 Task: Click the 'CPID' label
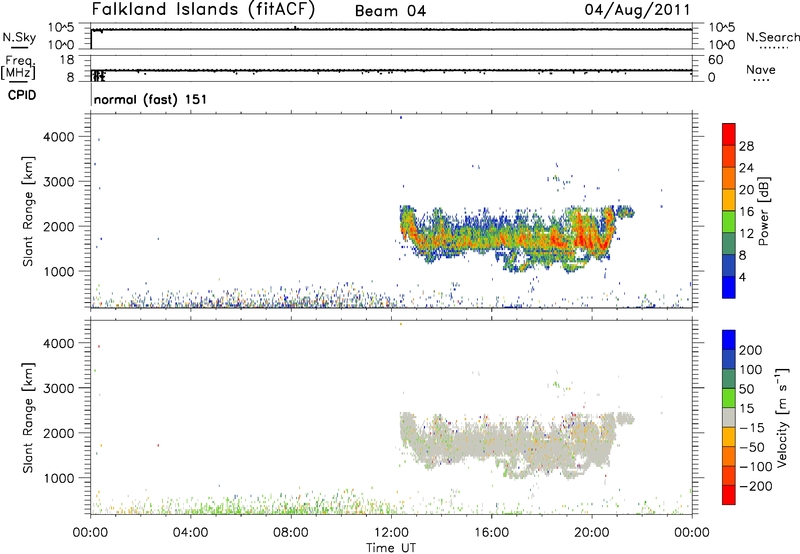pyautogui.click(x=22, y=95)
